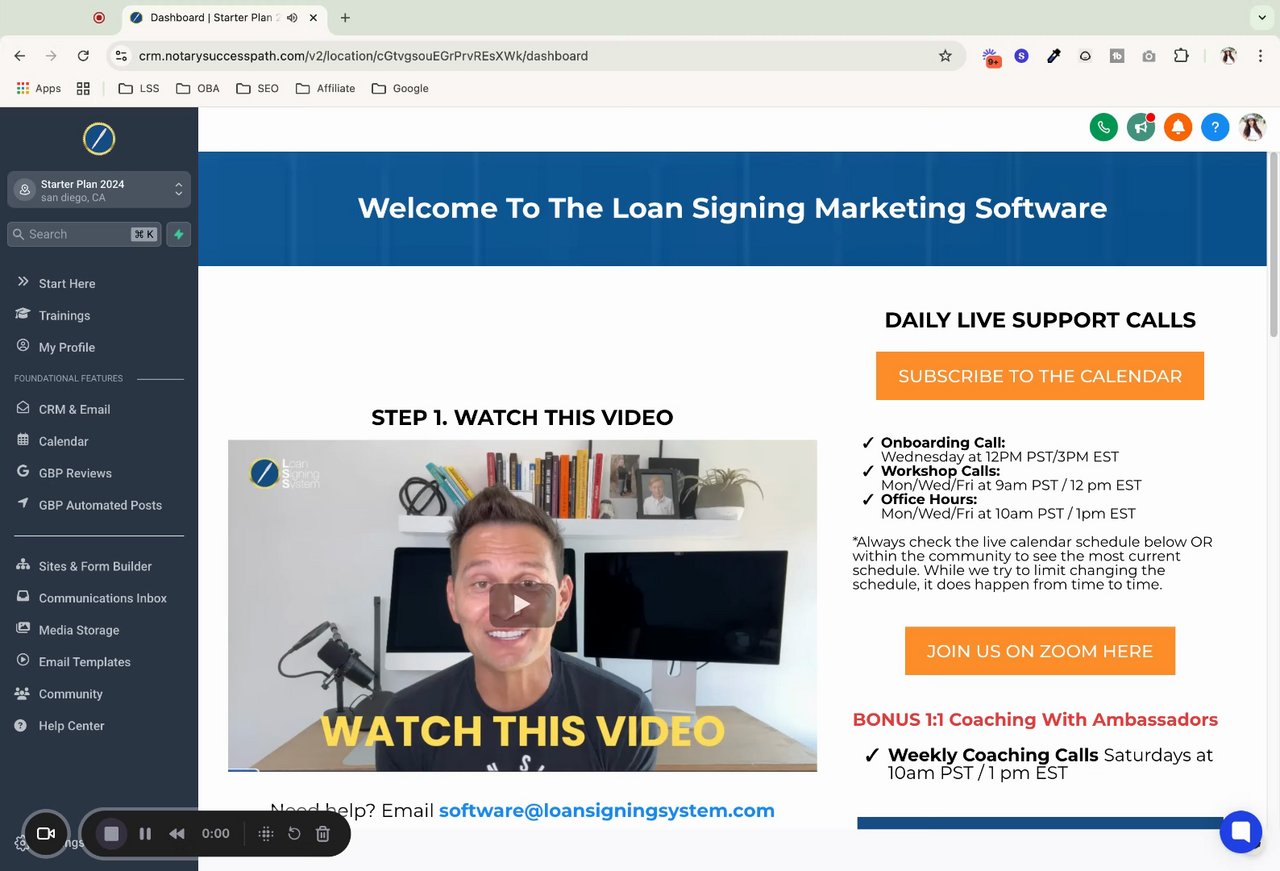Expand the Chrome tab search dropdown arrow
This screenshot has height=871, width=1280.
(x=1261, y=17)
